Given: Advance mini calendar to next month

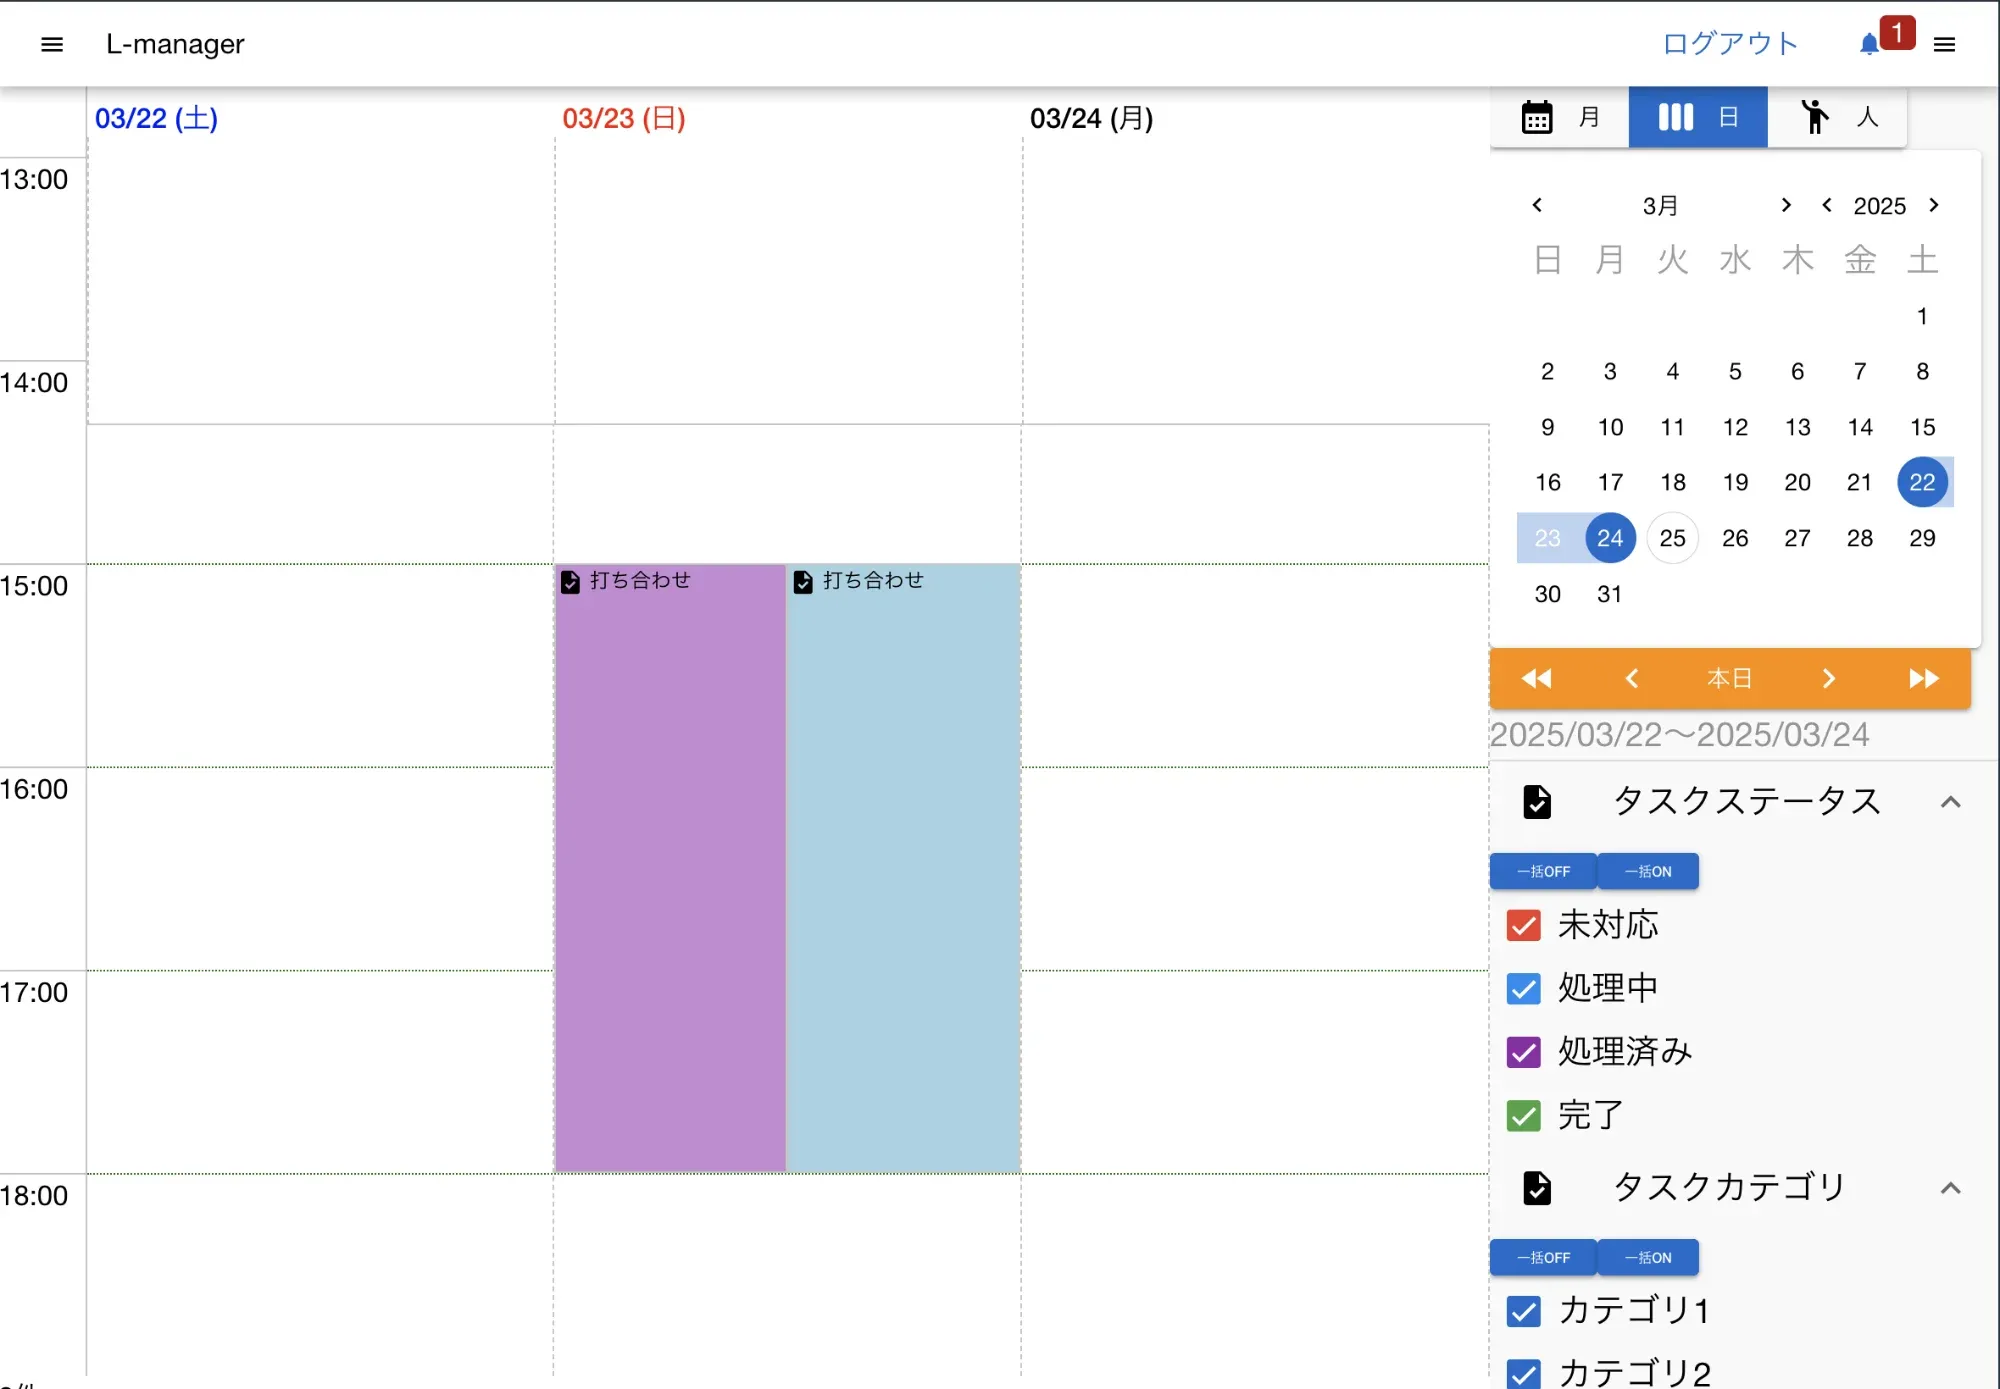Looking at the screenshot, I should pos(1786,205).
